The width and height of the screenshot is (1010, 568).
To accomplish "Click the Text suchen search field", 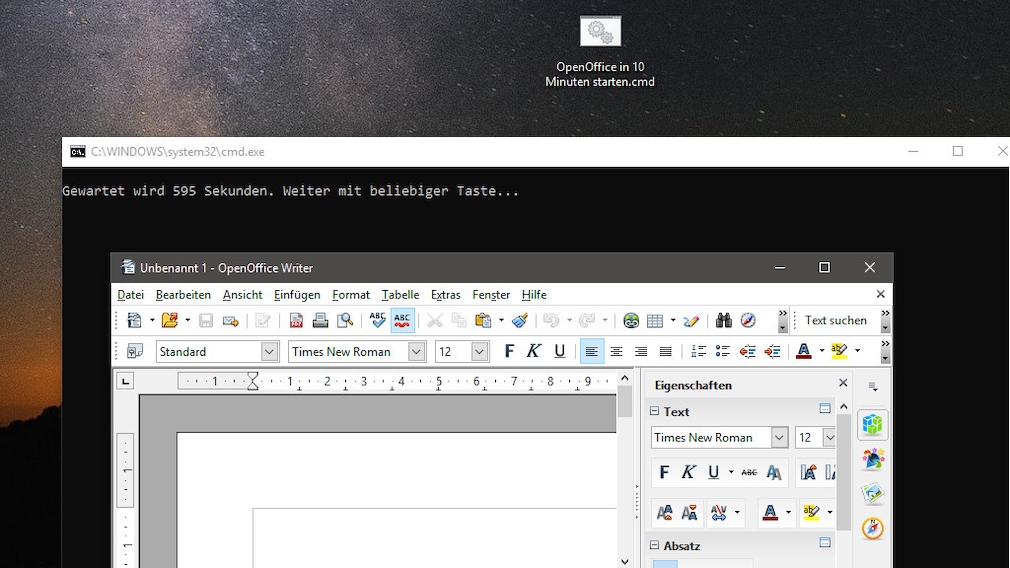I will [x=835, y=320].
